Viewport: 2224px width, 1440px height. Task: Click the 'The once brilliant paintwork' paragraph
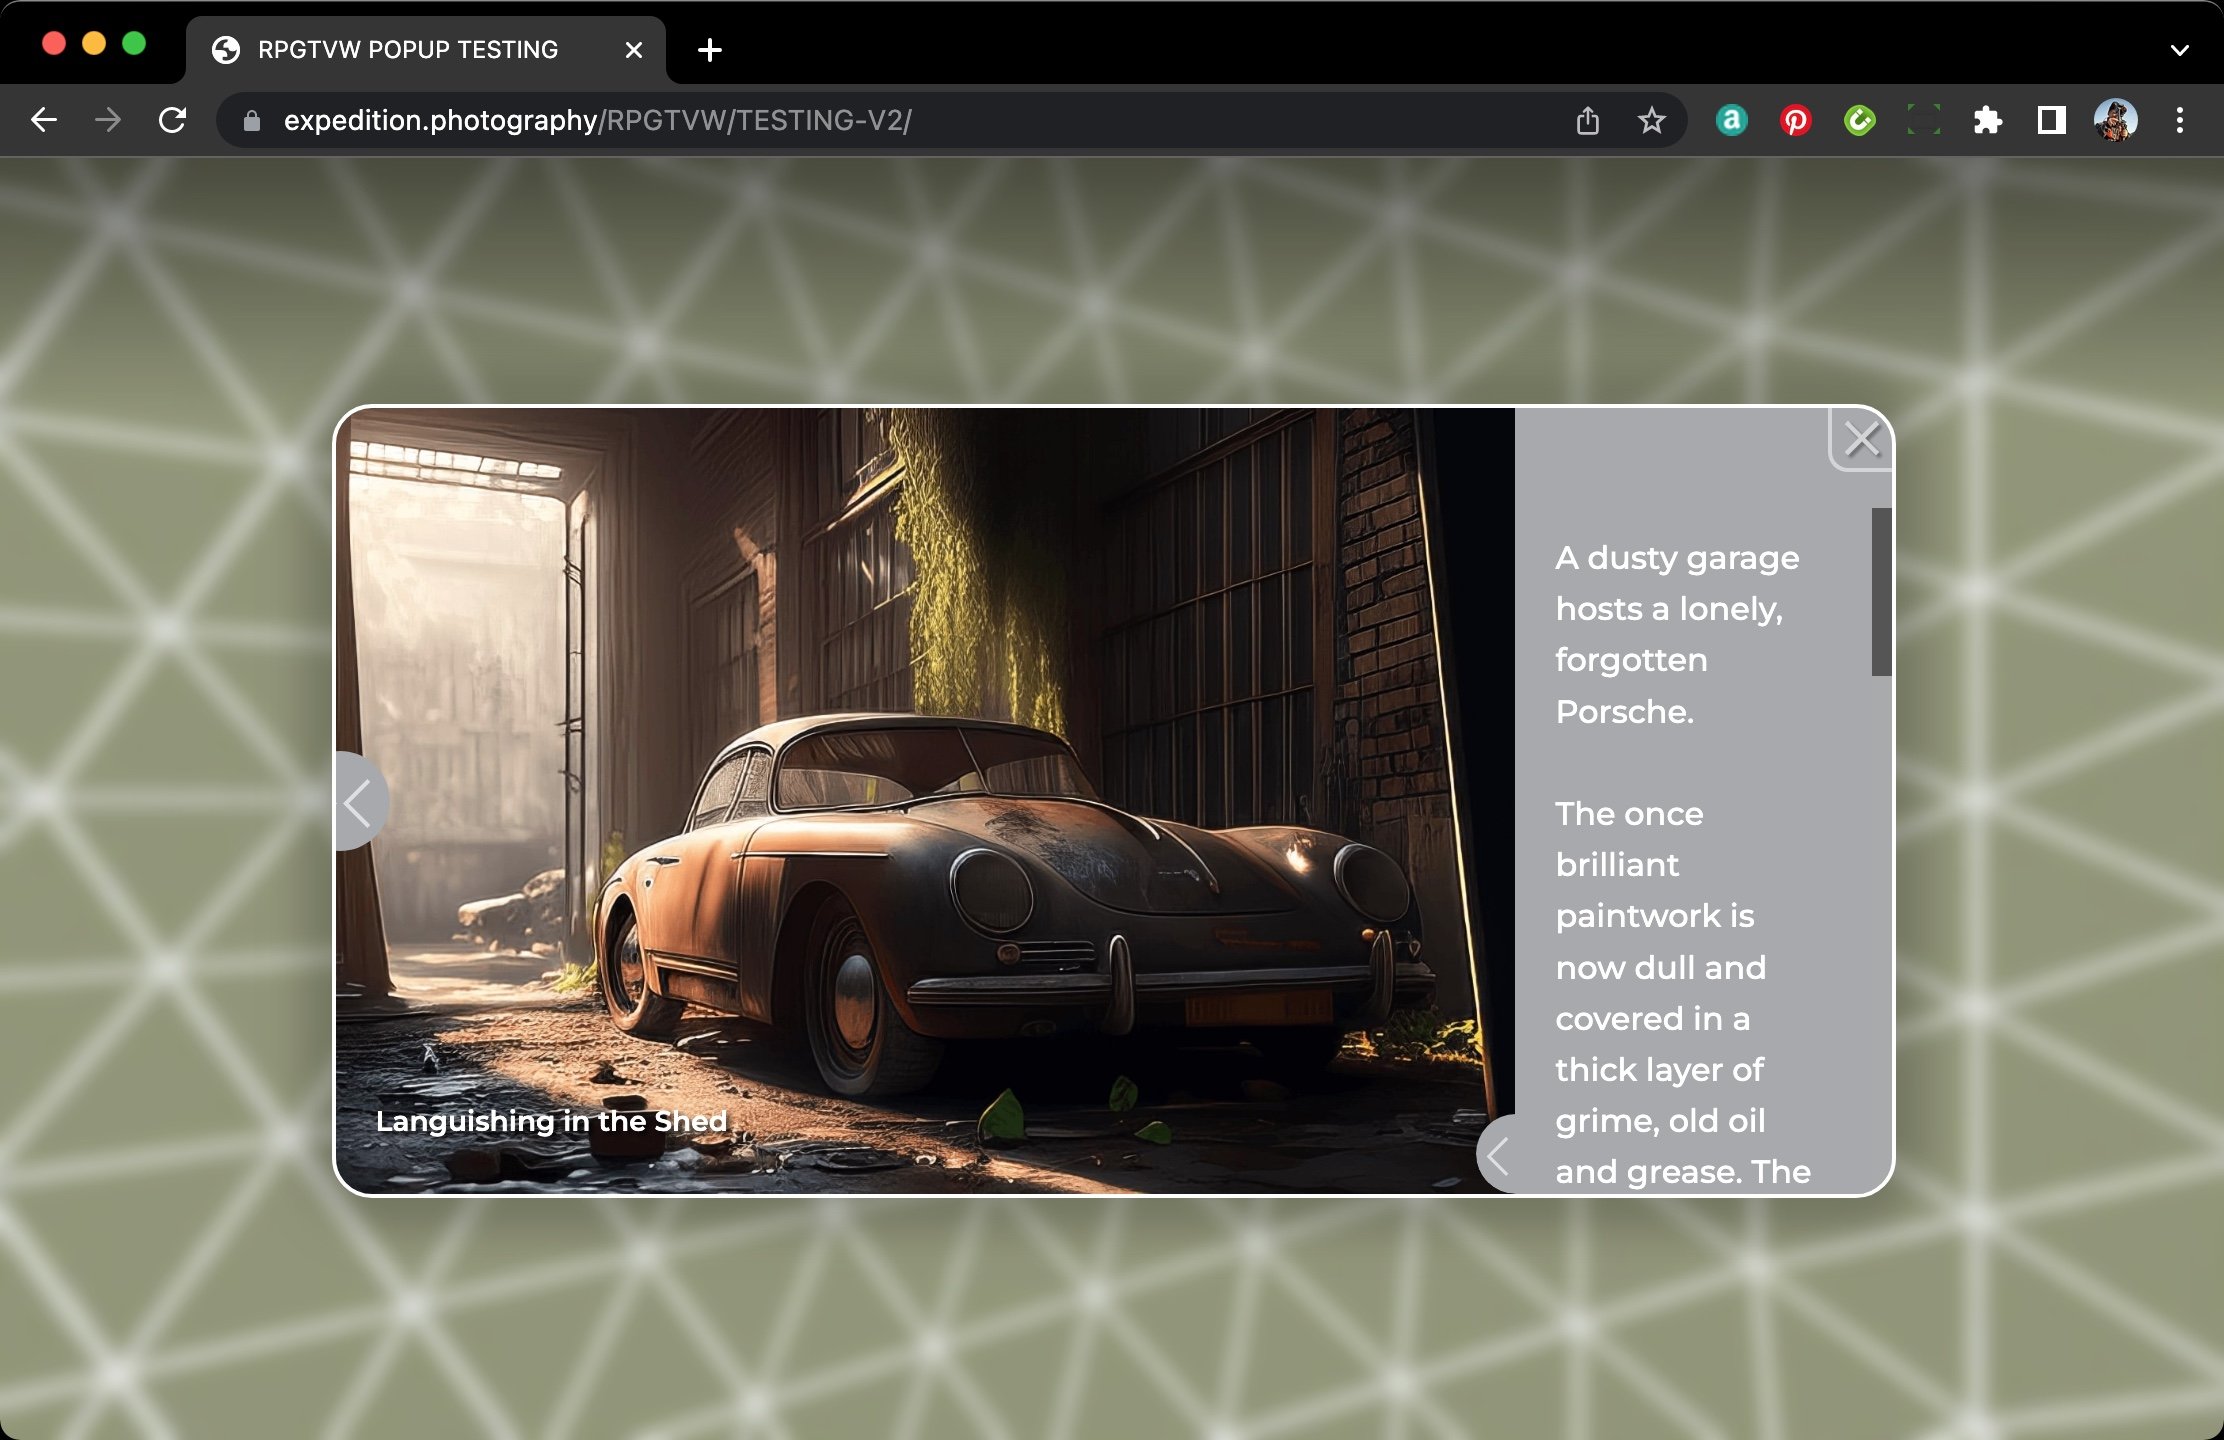pyautogui.click(x=1684, y=992)
